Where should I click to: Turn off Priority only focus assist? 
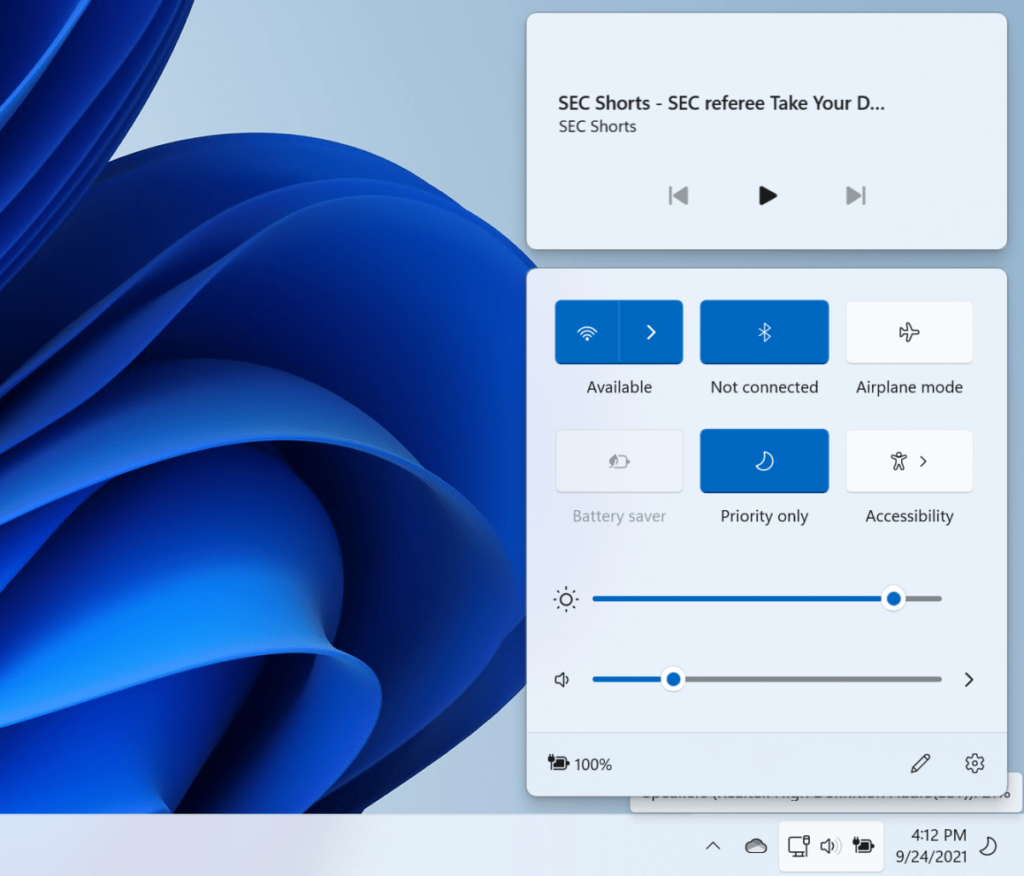pos(764,461)
